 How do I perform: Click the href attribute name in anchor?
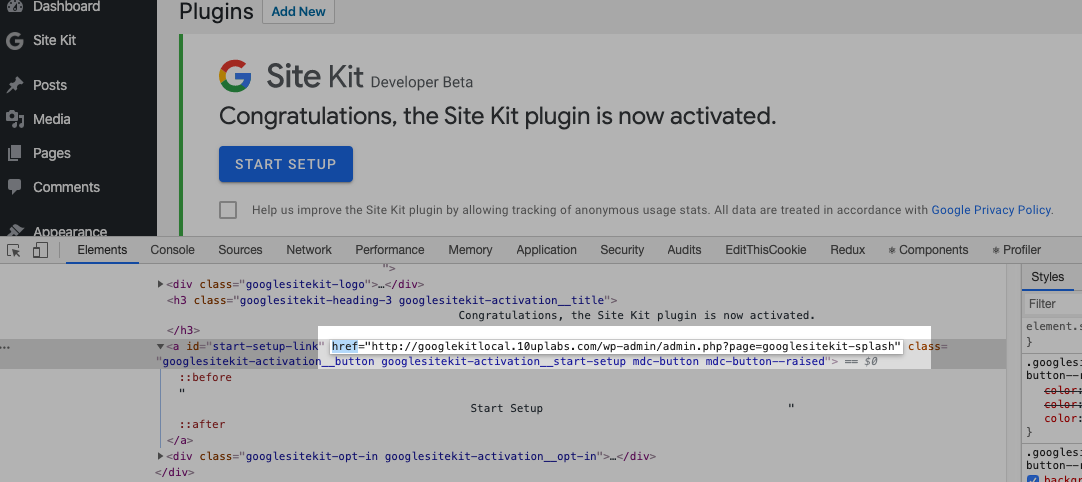pos(344,346)
